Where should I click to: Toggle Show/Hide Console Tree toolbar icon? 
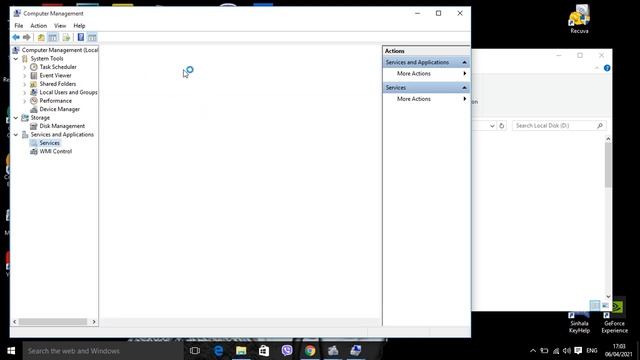[53, 38]
